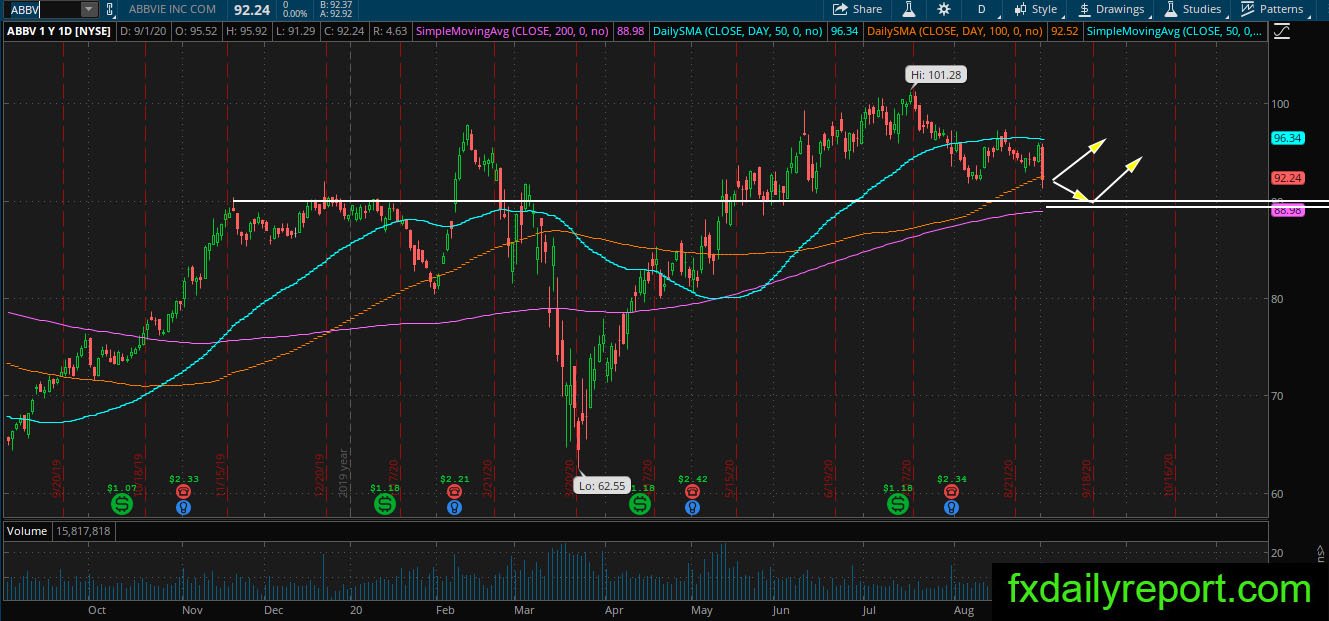
Task: Click the chart mode icon below Patterns
Action: coord(1283,32)
